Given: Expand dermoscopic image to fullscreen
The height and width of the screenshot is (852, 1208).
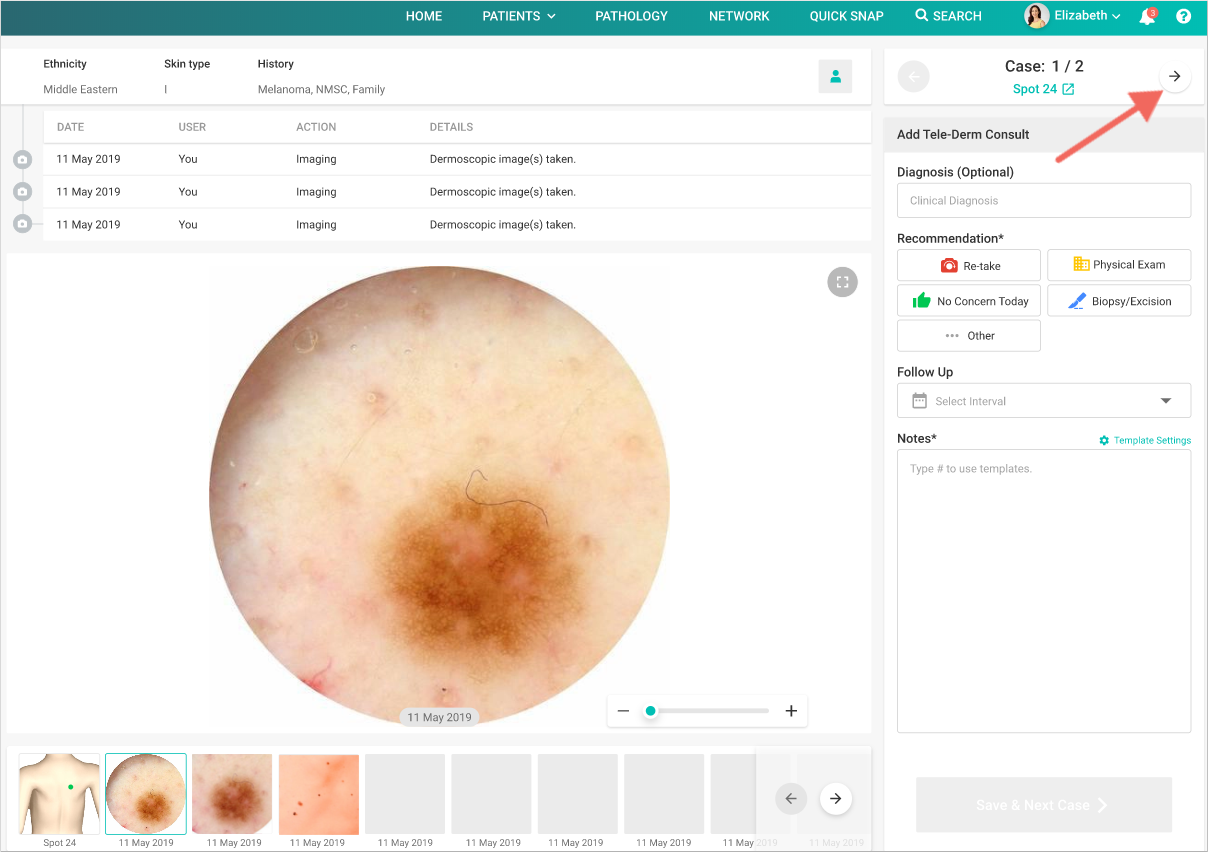Looking at the screenshot, I should tap(842, 282).
